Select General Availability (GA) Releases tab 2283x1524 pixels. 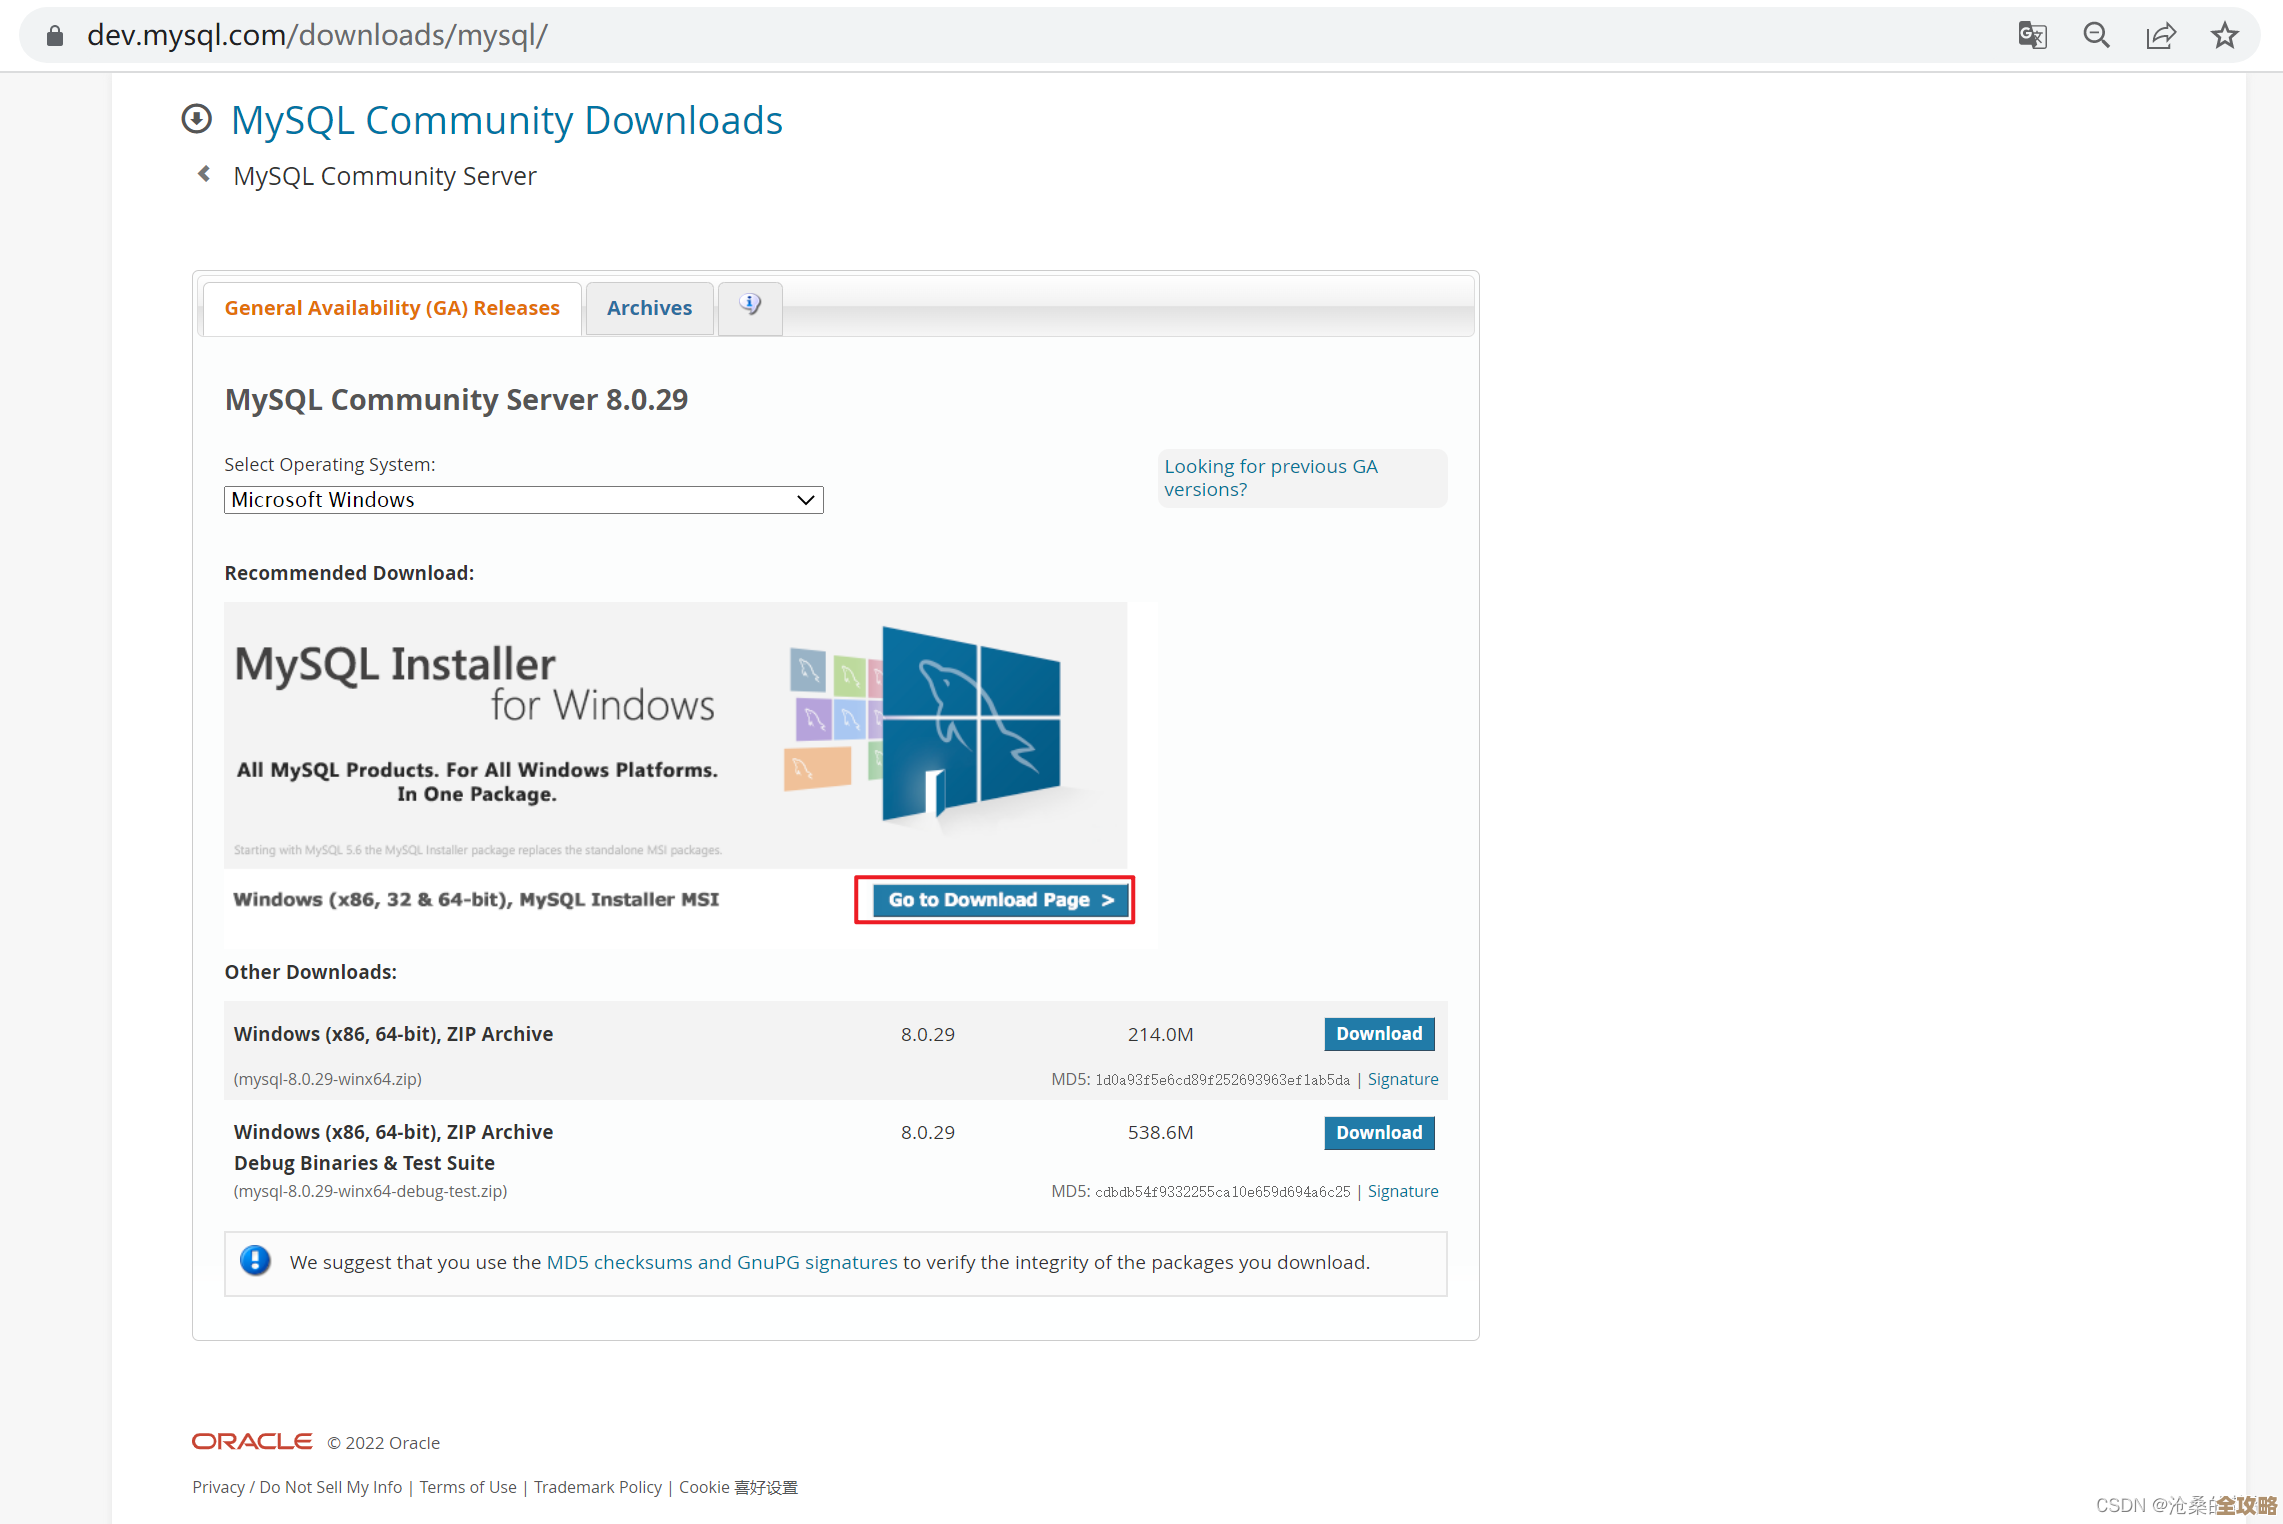(391, 308)
